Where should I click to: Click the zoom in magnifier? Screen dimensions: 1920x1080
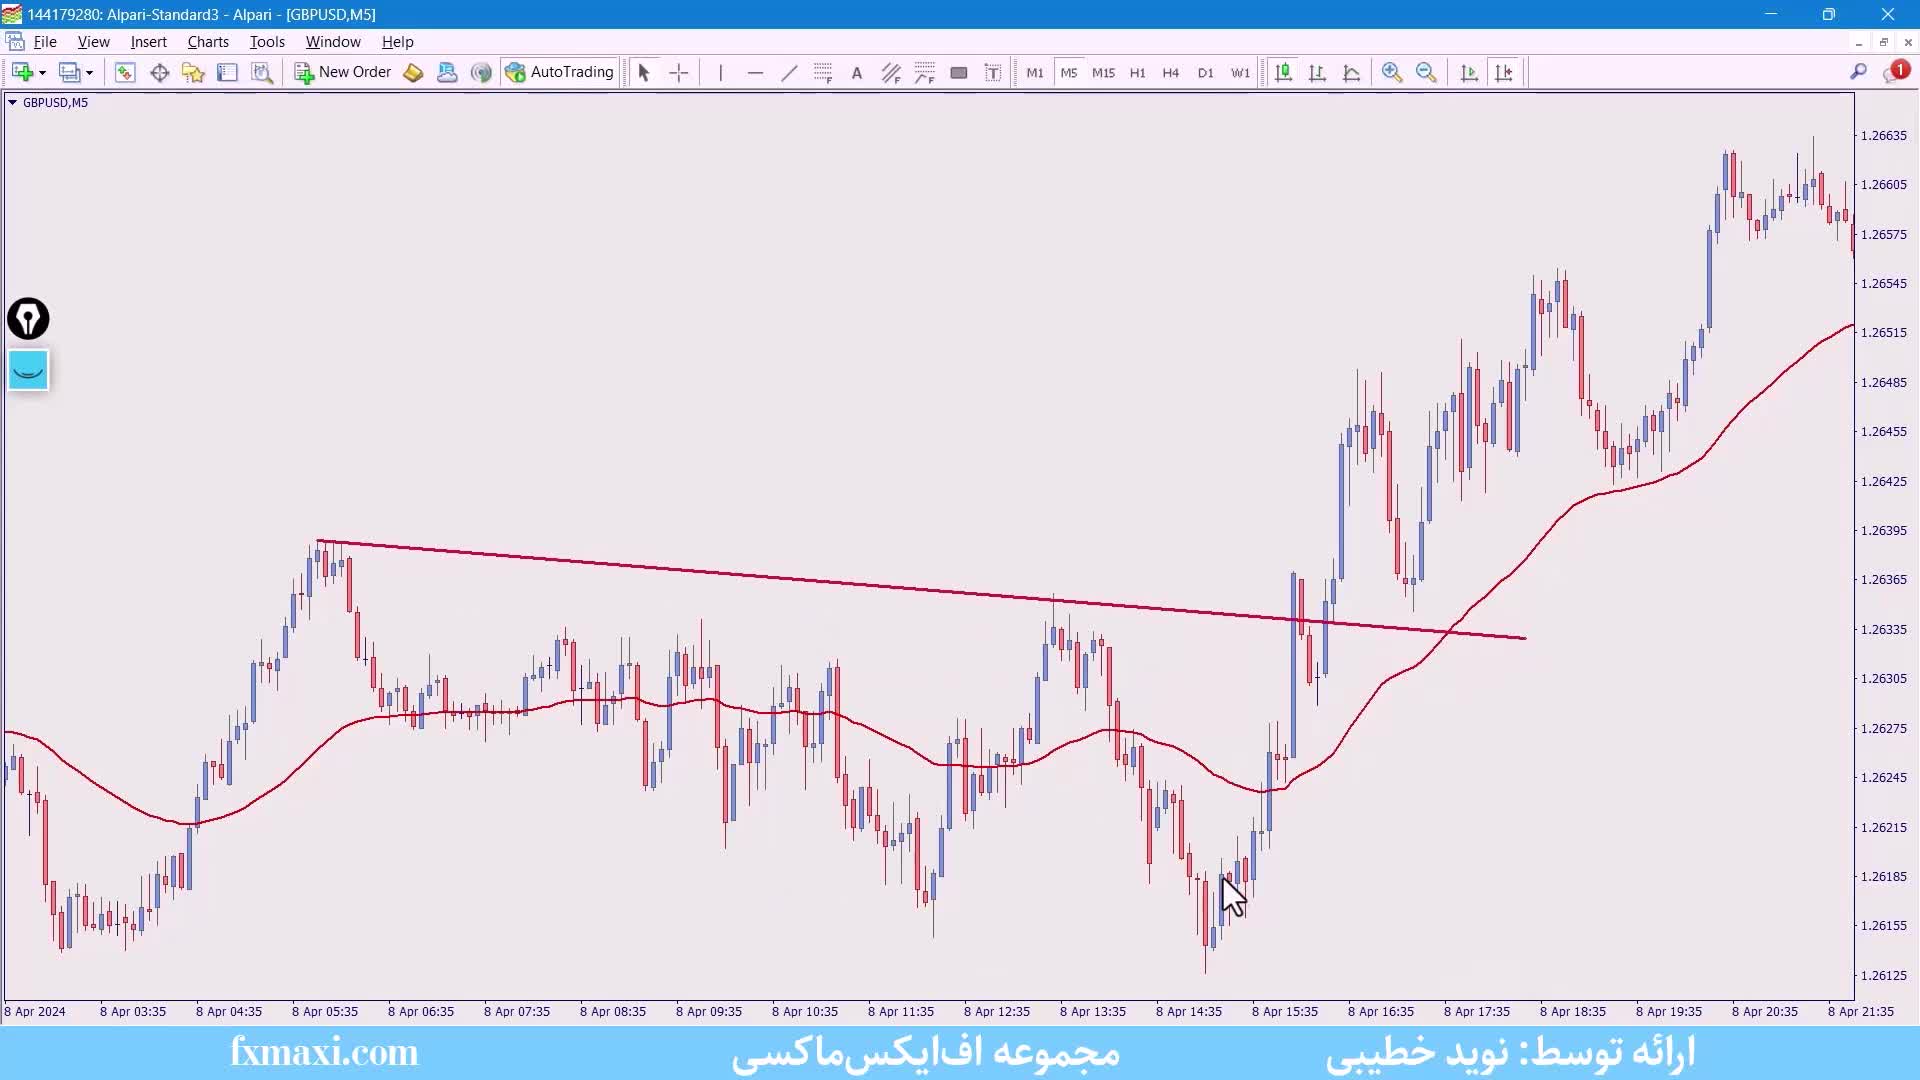(1391, 73)
